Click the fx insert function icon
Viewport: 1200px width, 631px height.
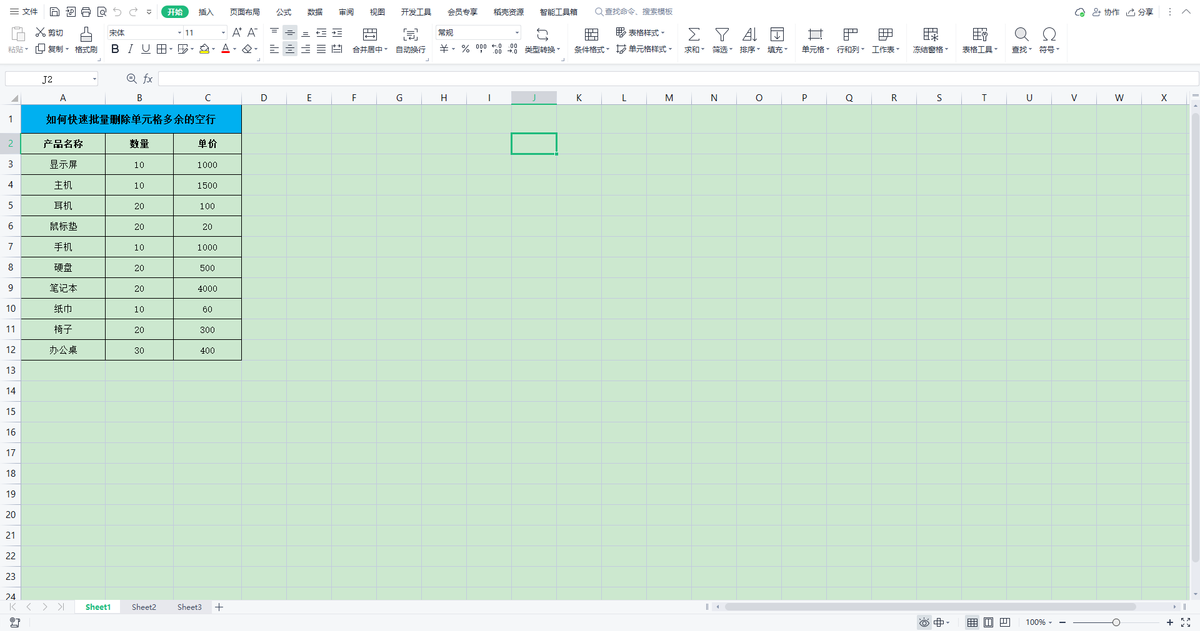147,78
